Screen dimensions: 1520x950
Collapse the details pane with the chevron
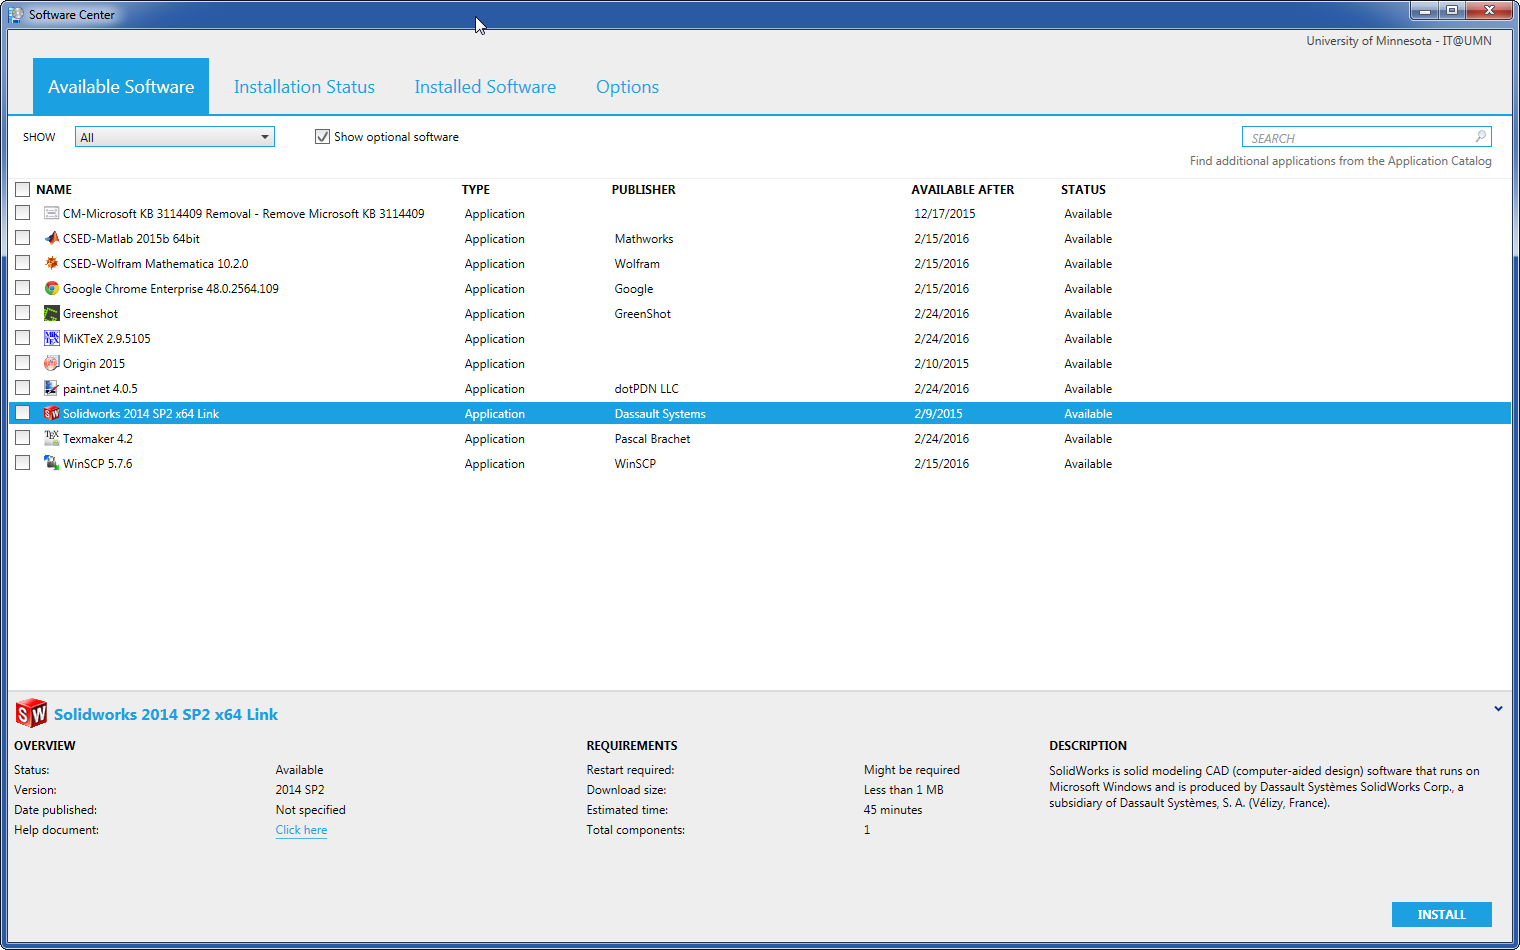[1498, 708]
